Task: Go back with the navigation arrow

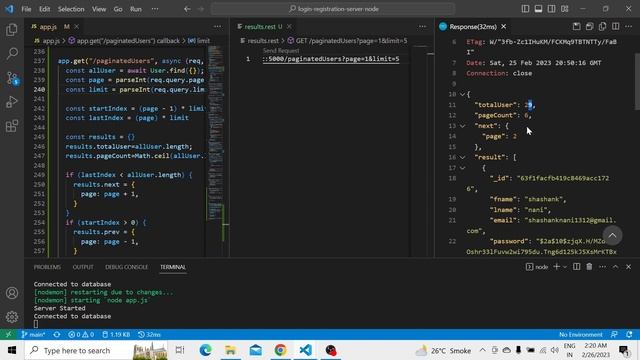Action: (x=187, y=9)
